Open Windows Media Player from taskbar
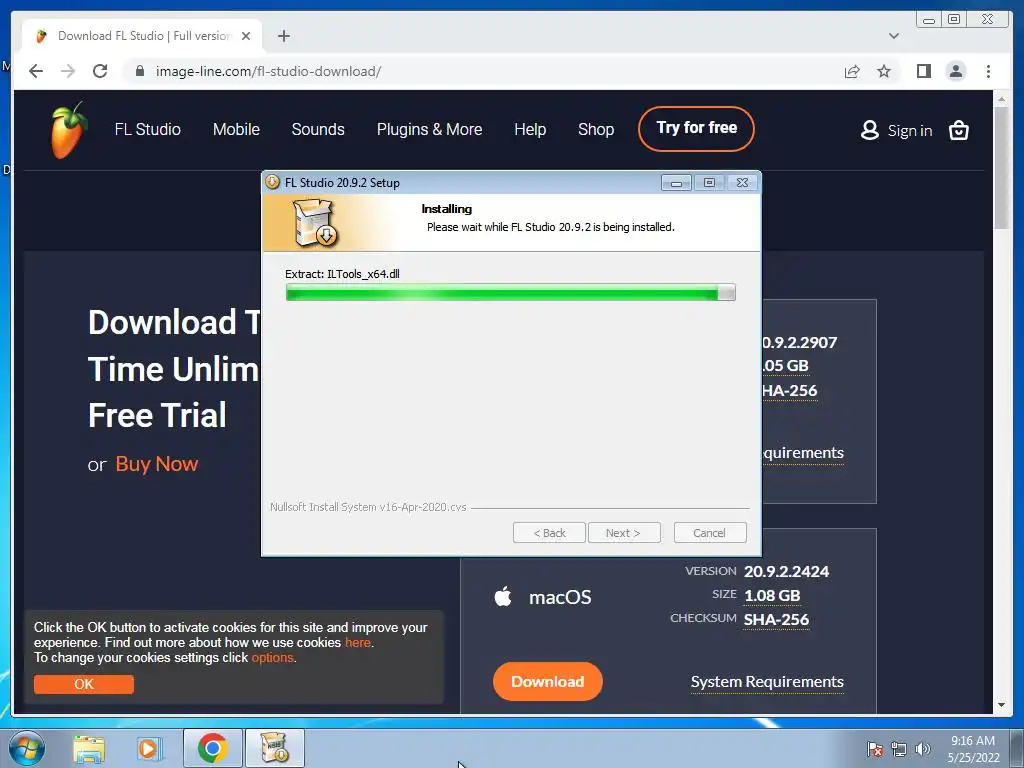 point(149,748)
